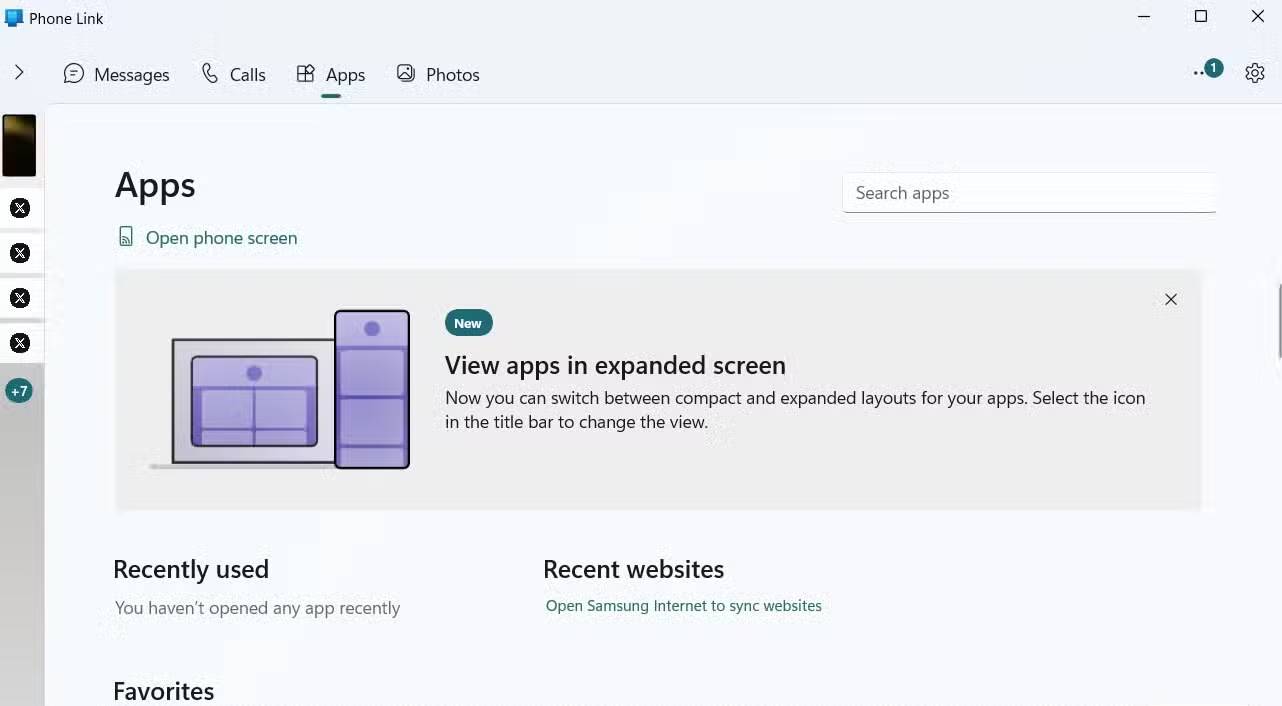
Task: Show the +7 additional notifications
Action: [19, 391]
